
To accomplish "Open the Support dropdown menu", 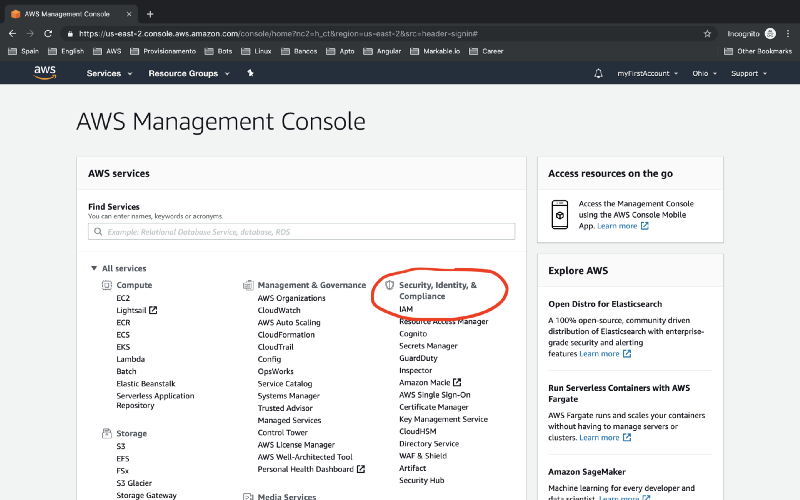I will click(x=748, y=73).
